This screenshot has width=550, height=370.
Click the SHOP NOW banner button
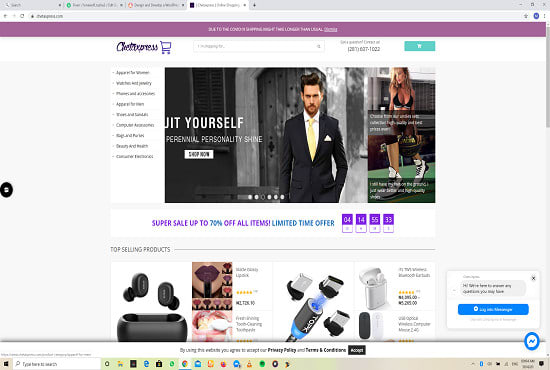point(199,154)
